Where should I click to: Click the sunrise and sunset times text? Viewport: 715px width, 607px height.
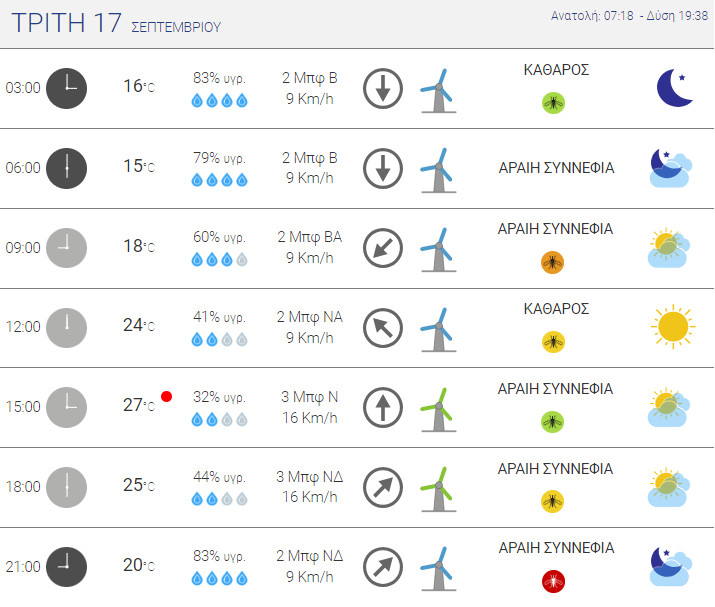[x=629, y=16]
